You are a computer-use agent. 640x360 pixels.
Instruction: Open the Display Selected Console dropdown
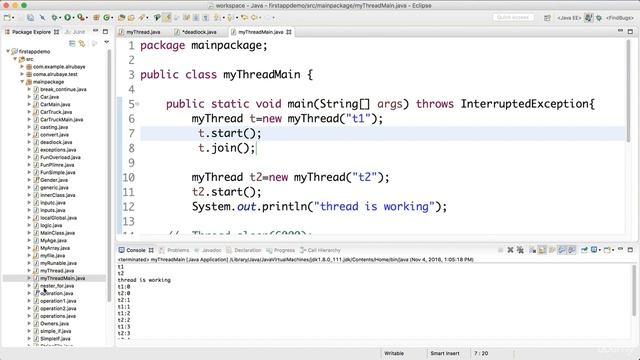(x=600, y=250)
